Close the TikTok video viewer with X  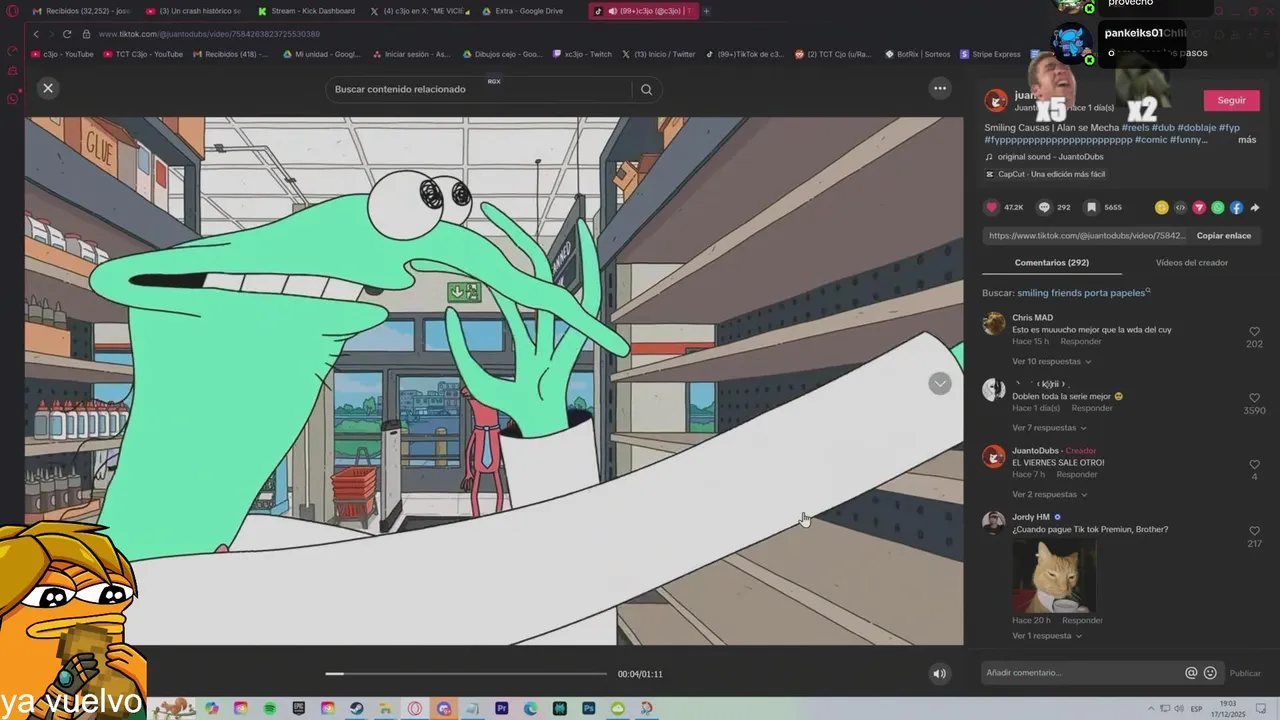click(47, 88)
